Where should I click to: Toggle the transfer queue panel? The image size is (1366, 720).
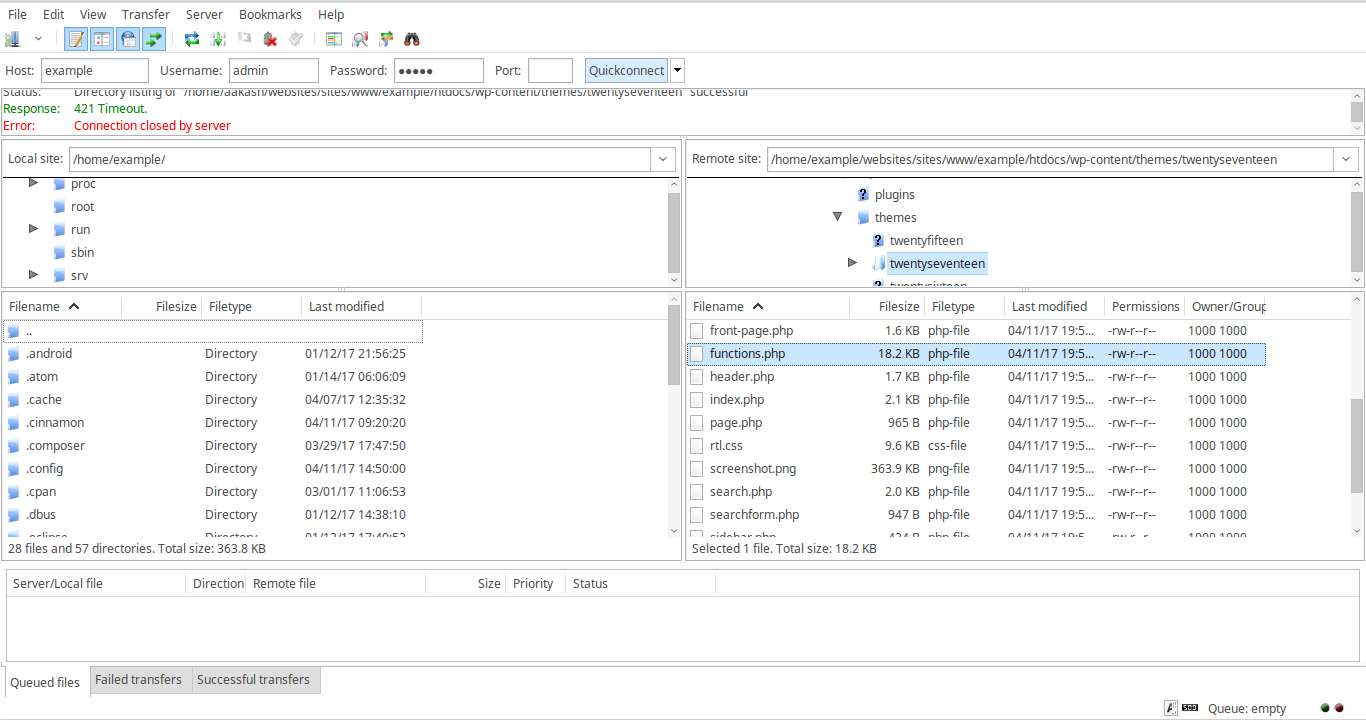coord(153,38)
